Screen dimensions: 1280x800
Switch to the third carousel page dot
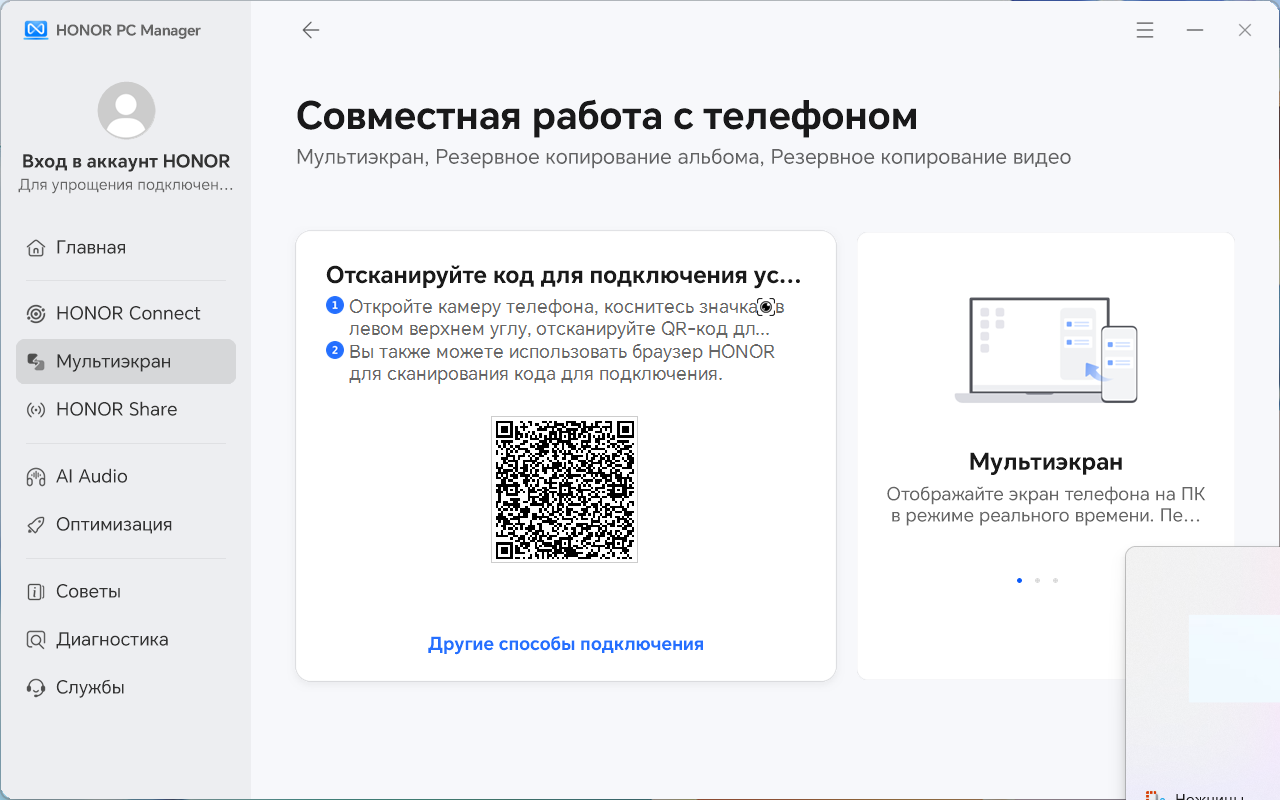[x=1055, y=580]
